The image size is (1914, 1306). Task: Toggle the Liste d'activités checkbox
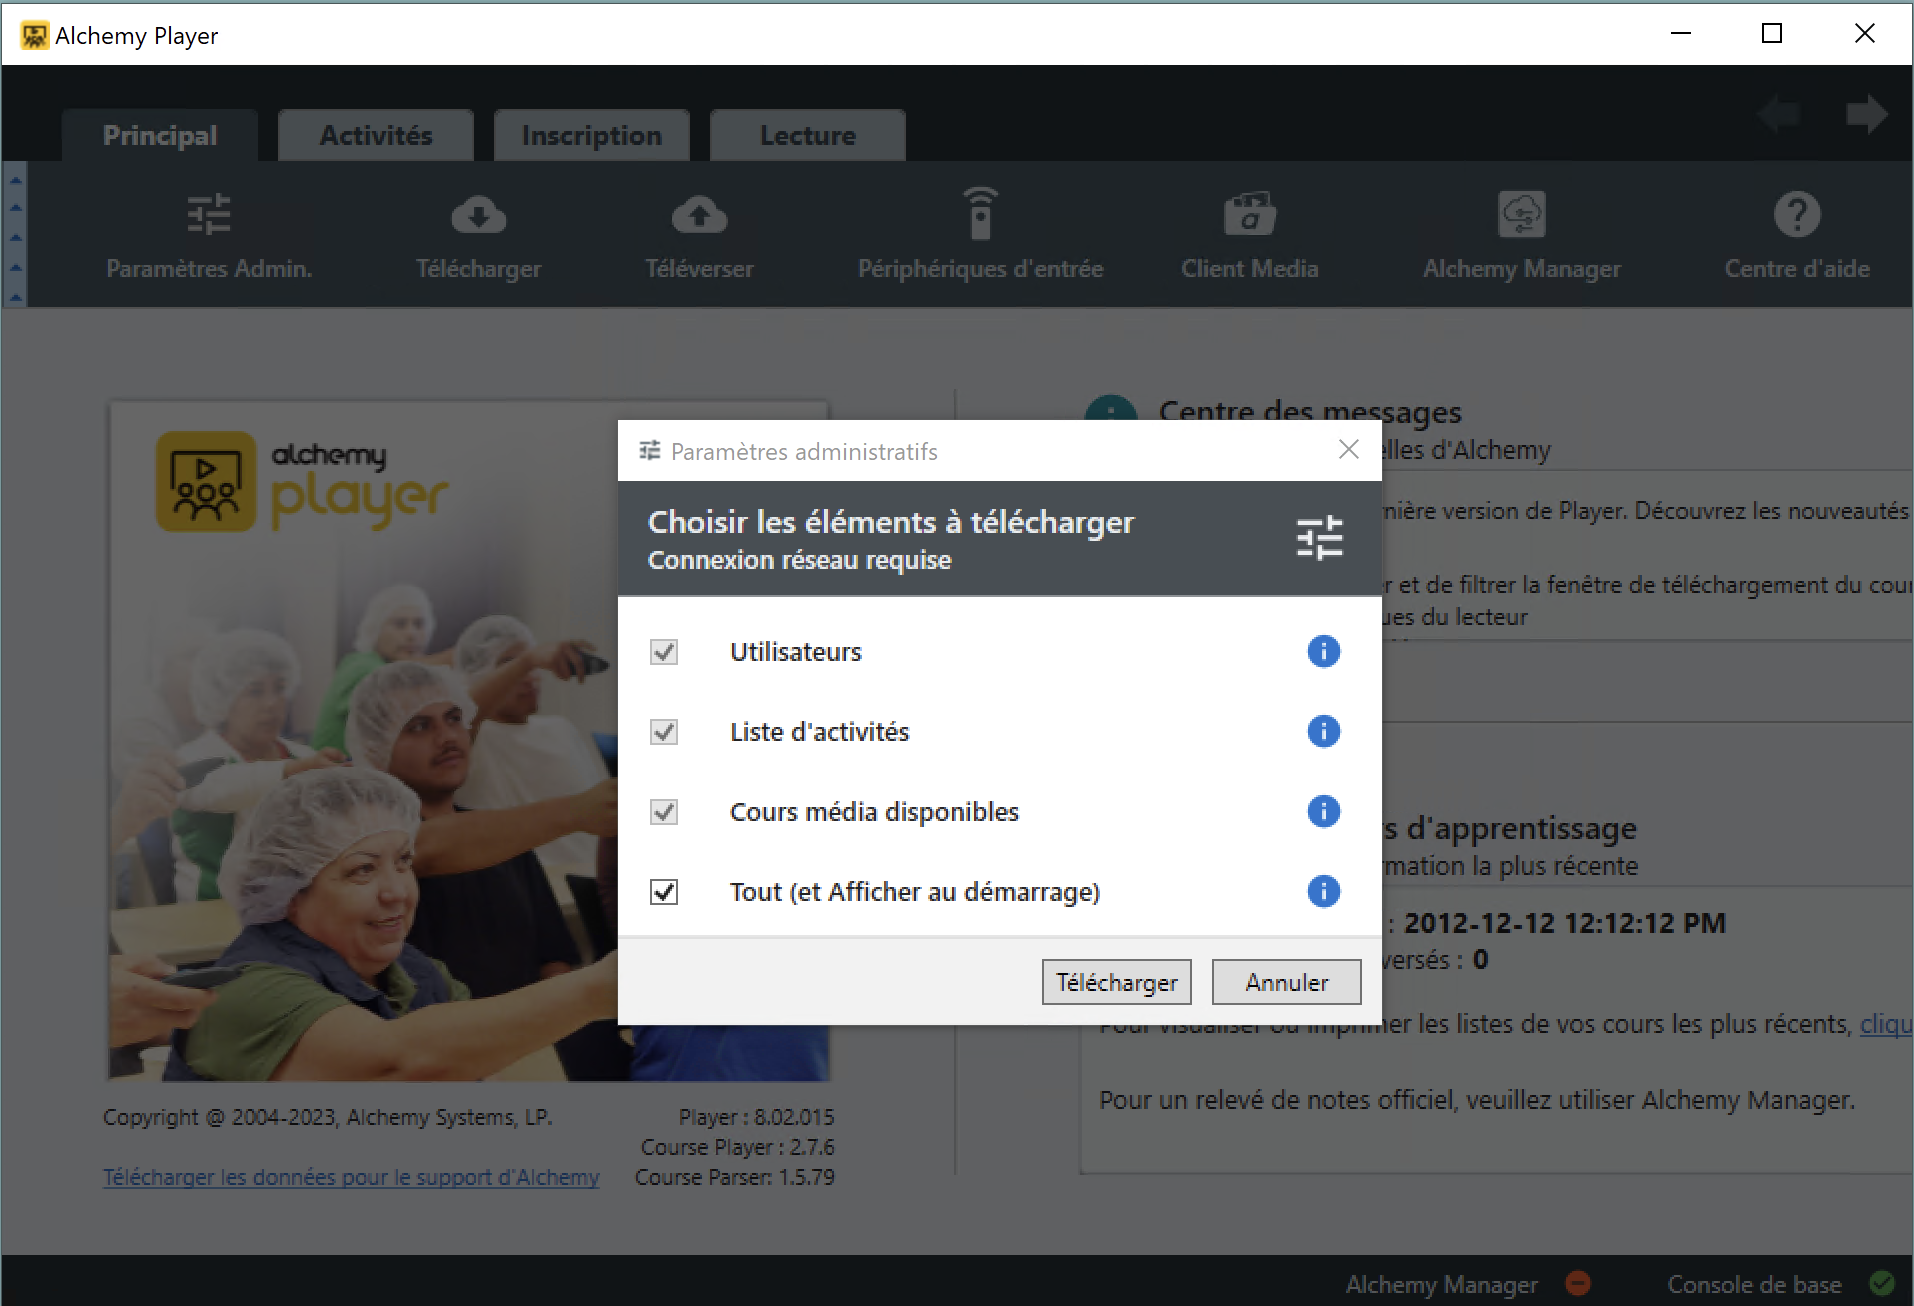[664, 732]
